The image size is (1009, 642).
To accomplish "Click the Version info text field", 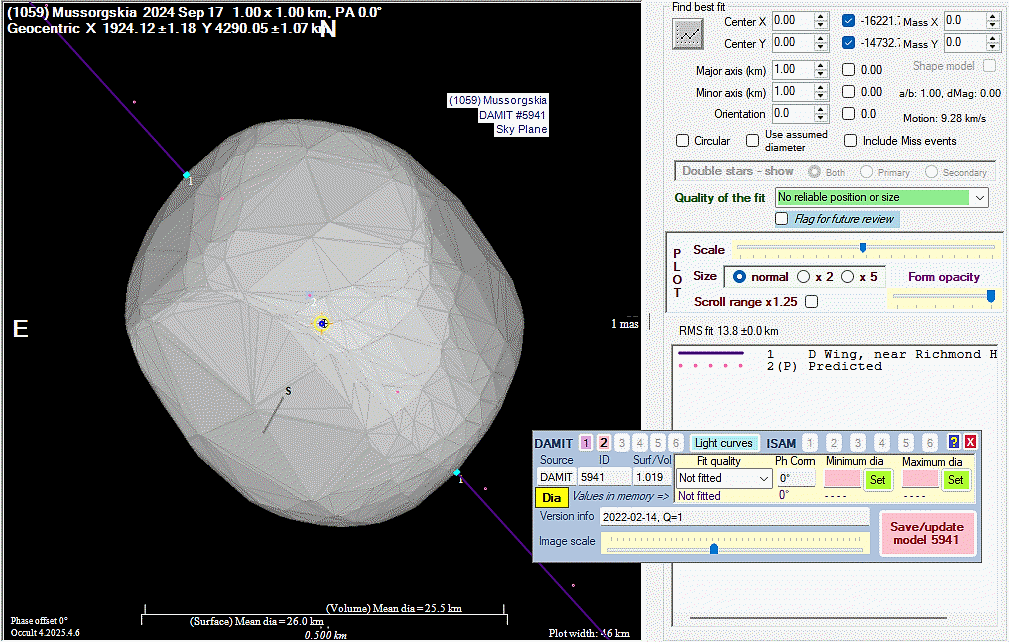I will point(734,517).
